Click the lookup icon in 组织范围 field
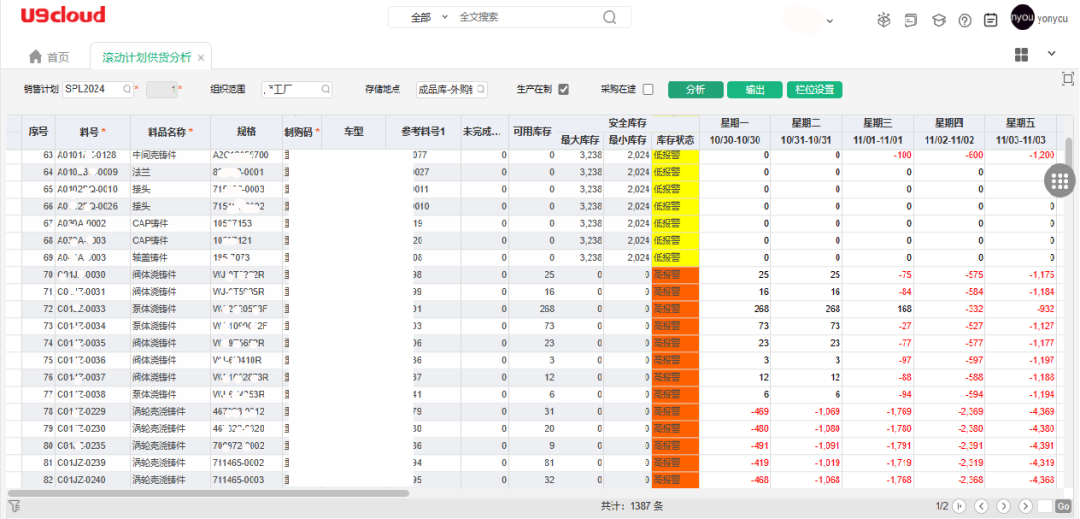The height and width of the screenshot is (519, 1080). [325, 89]
